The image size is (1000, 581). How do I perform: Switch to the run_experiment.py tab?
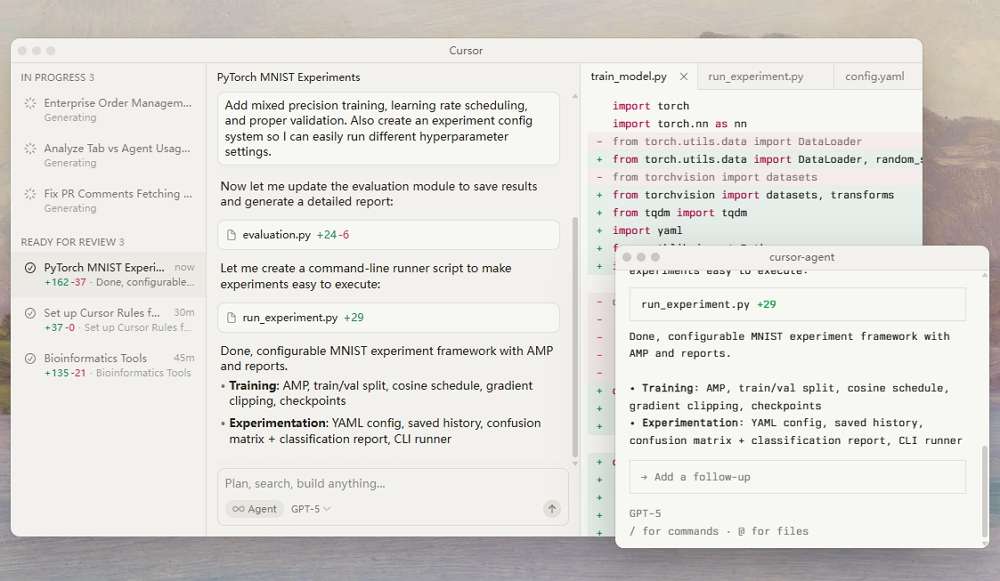(x=765, y=76)
